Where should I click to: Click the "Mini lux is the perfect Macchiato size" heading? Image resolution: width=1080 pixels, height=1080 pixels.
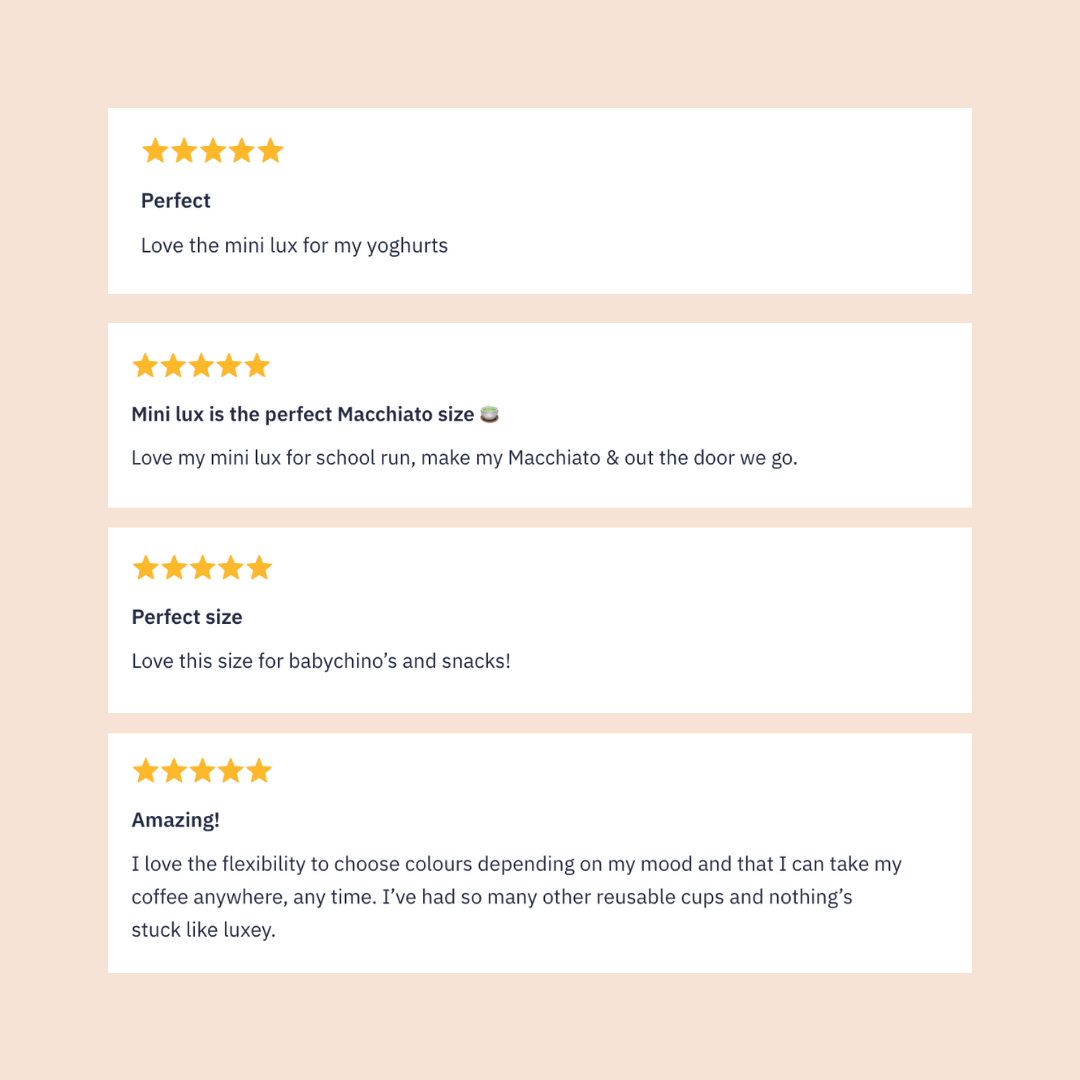303,414
